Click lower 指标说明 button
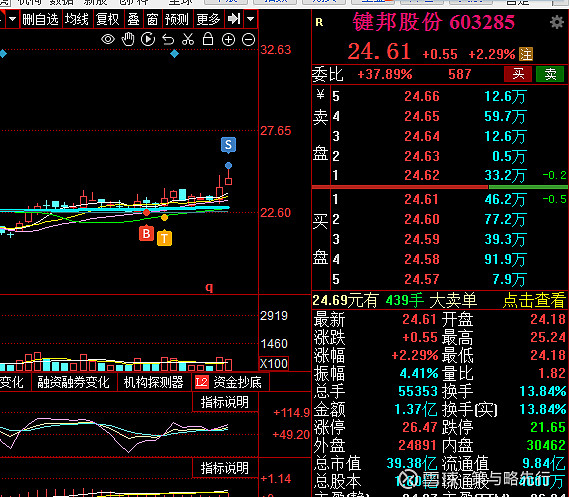This screenshot has height=497, width=569. click(225, 468)
